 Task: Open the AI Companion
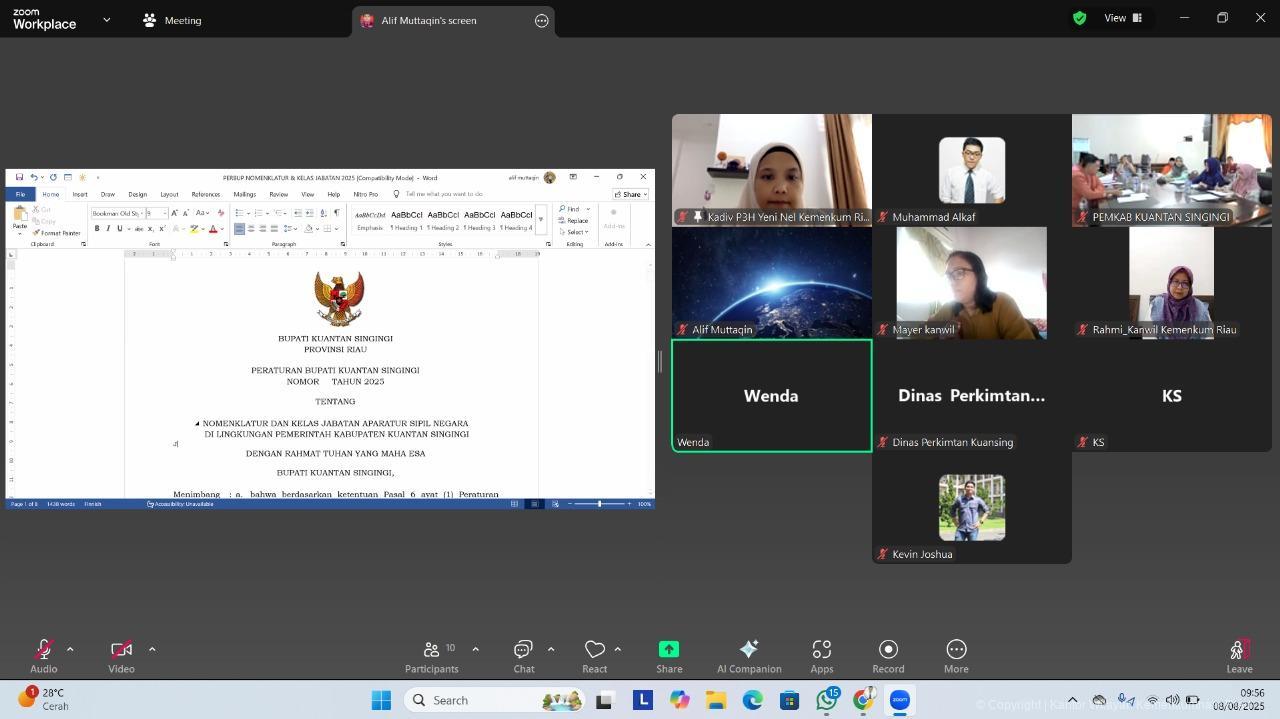[x=748, y=656]
